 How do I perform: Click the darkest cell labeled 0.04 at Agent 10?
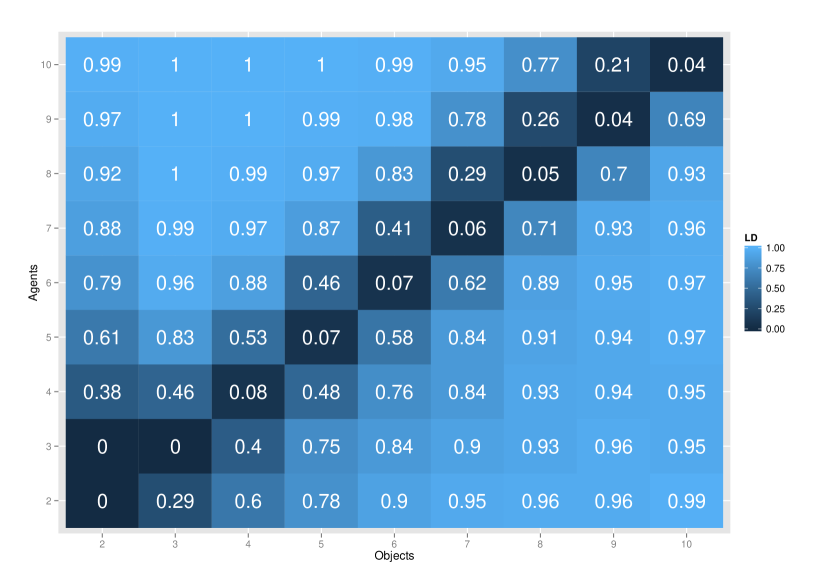click(x=686, y=65)
